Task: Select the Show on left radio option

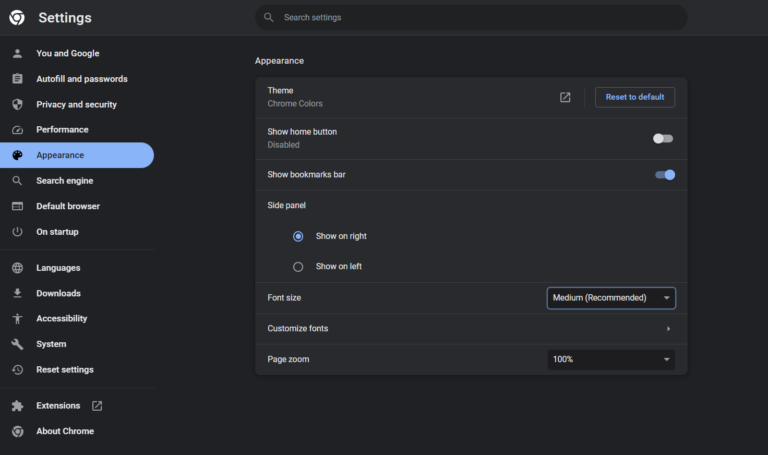Action: coord(298,267)
